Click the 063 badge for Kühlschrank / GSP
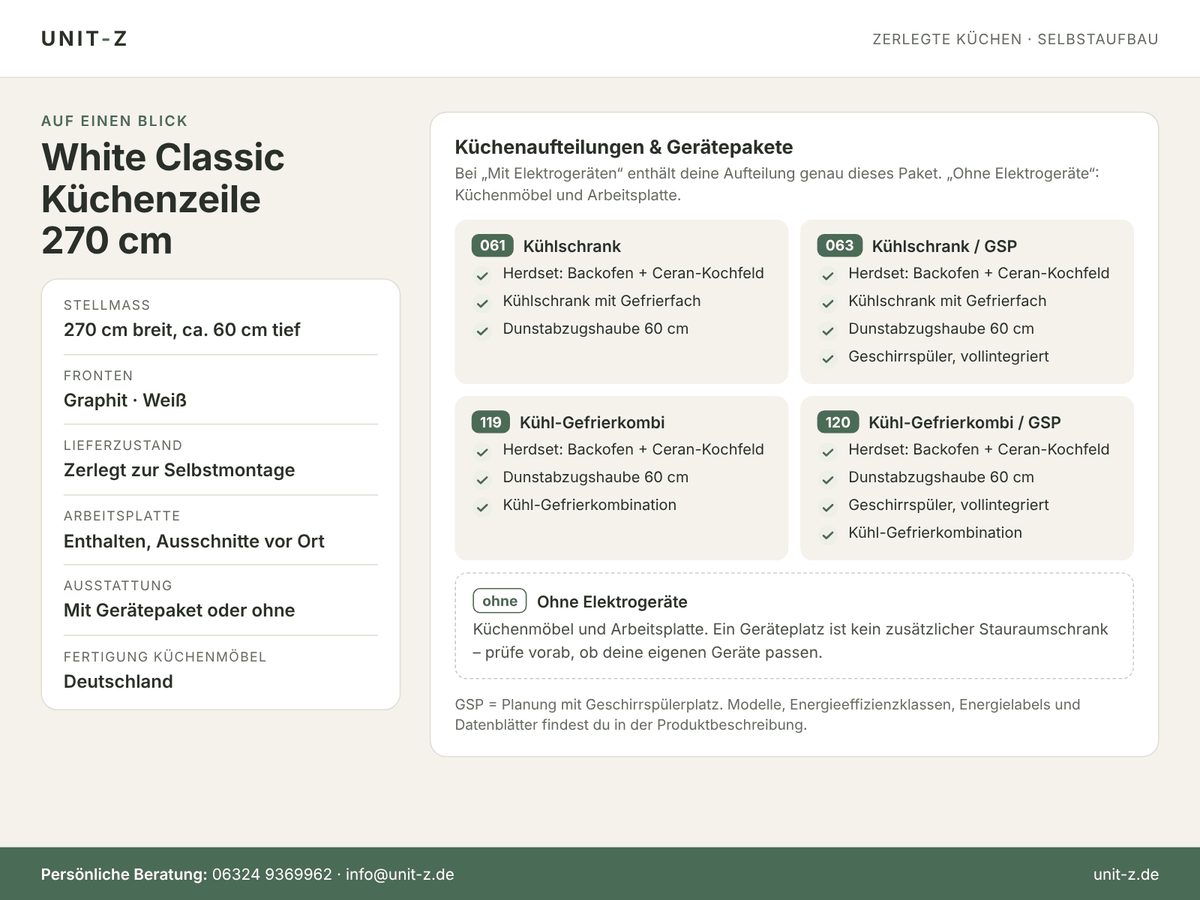Viewport: 1200px width, 900px height. (x=840, y=246)
